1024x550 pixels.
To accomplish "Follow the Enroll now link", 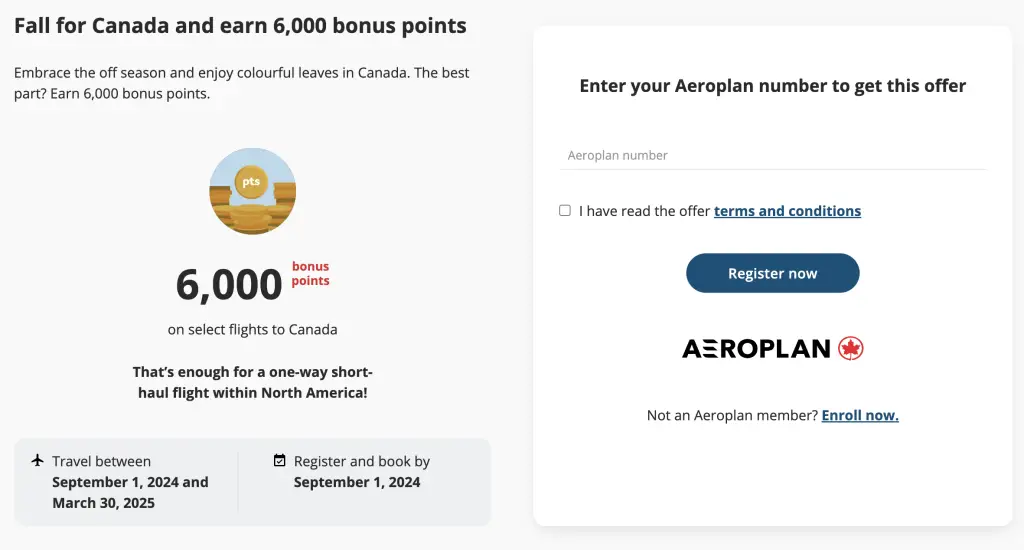I will coord(860,416).
